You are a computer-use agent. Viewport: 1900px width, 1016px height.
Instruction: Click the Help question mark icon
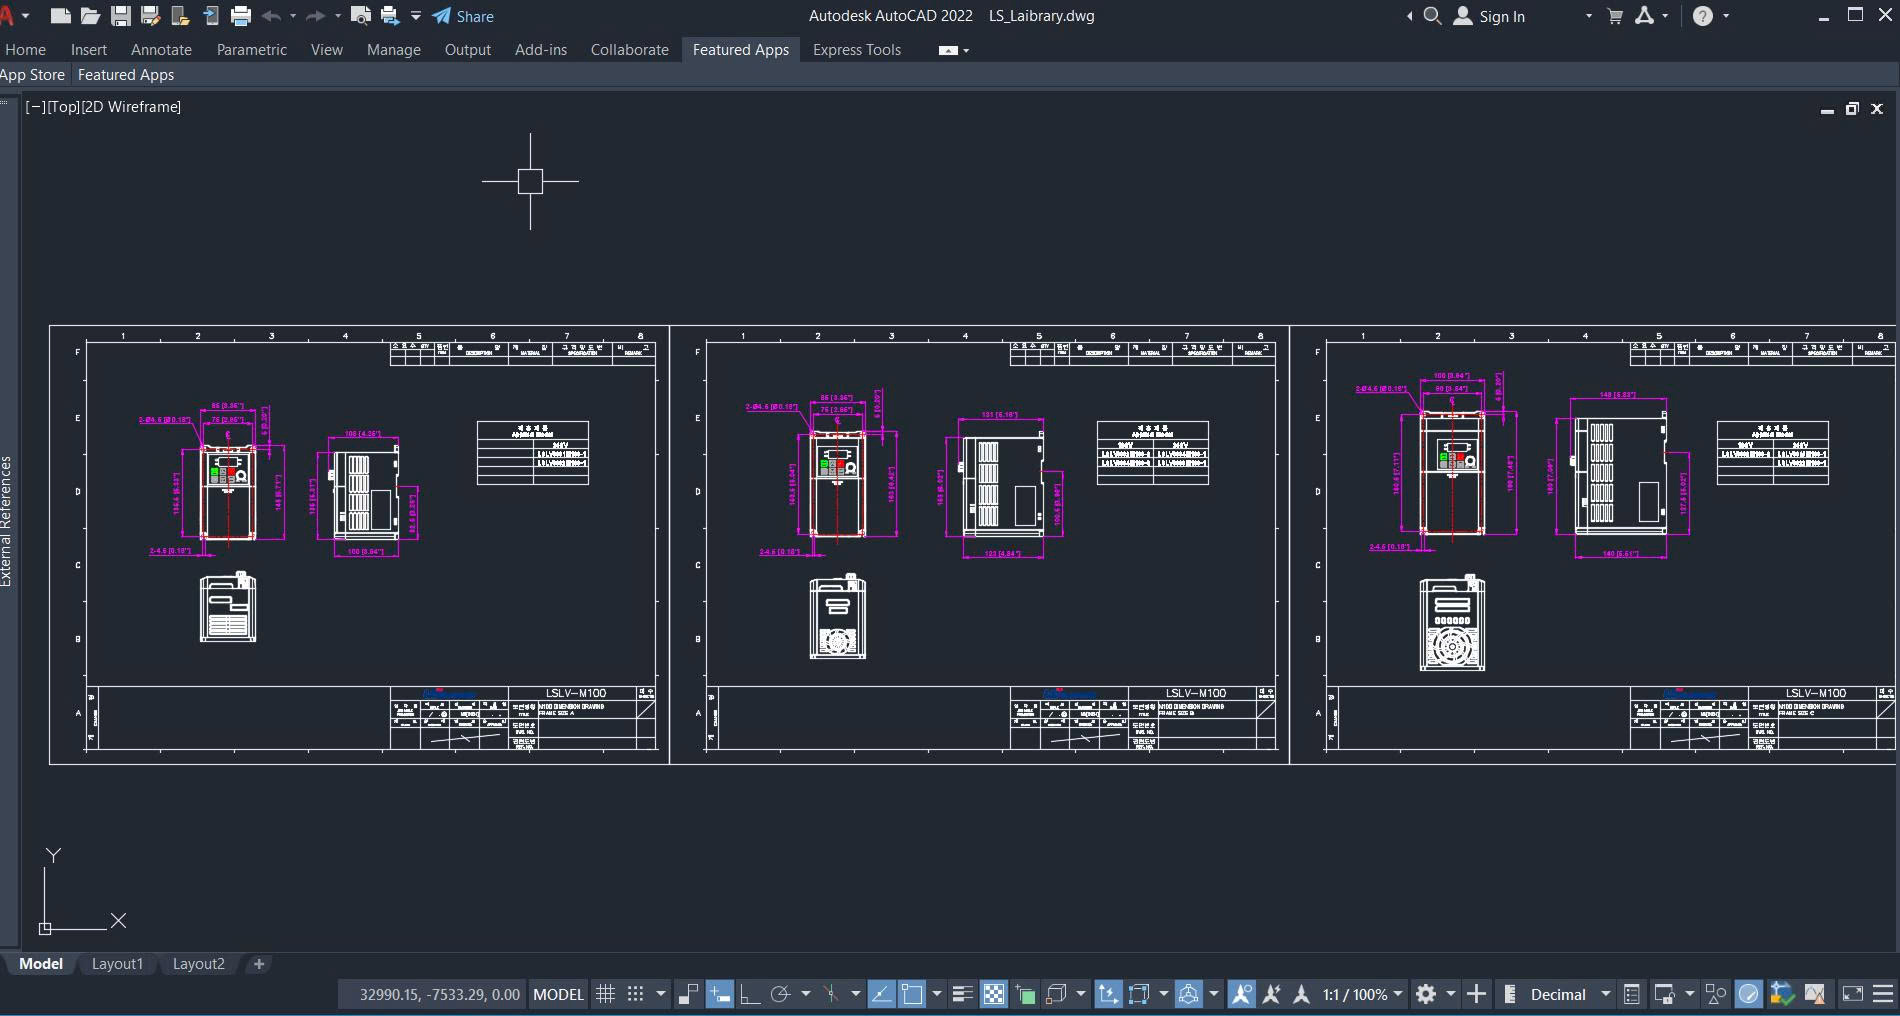[1703, 16]
